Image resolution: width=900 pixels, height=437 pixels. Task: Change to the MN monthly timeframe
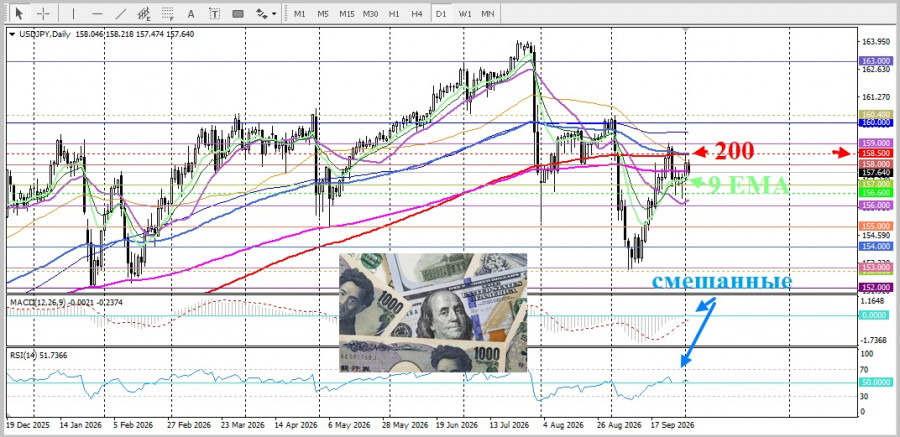click(x=488, y=13)
